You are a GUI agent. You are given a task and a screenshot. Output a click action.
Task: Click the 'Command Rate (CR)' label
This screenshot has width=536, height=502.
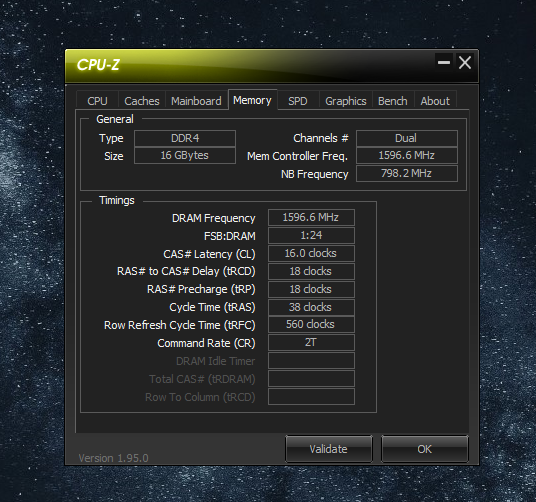pyautogui.click(x=206, y=343)
